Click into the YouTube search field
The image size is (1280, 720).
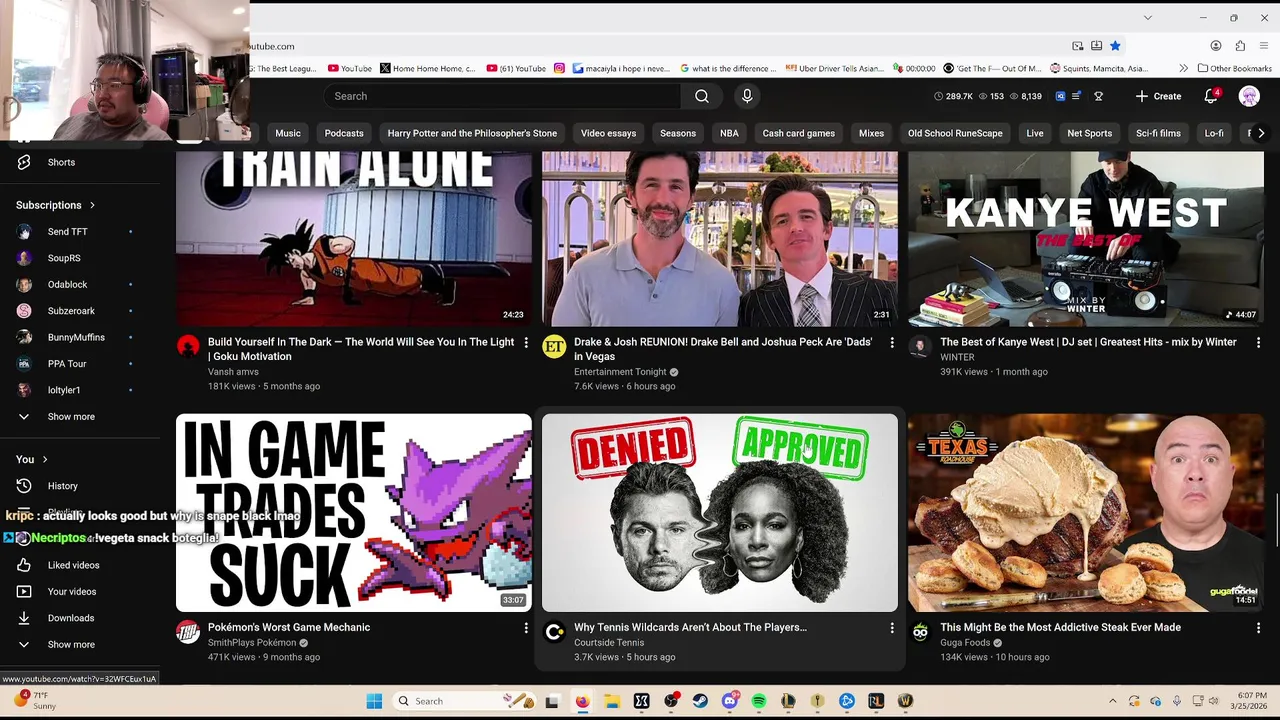[502, 96]
